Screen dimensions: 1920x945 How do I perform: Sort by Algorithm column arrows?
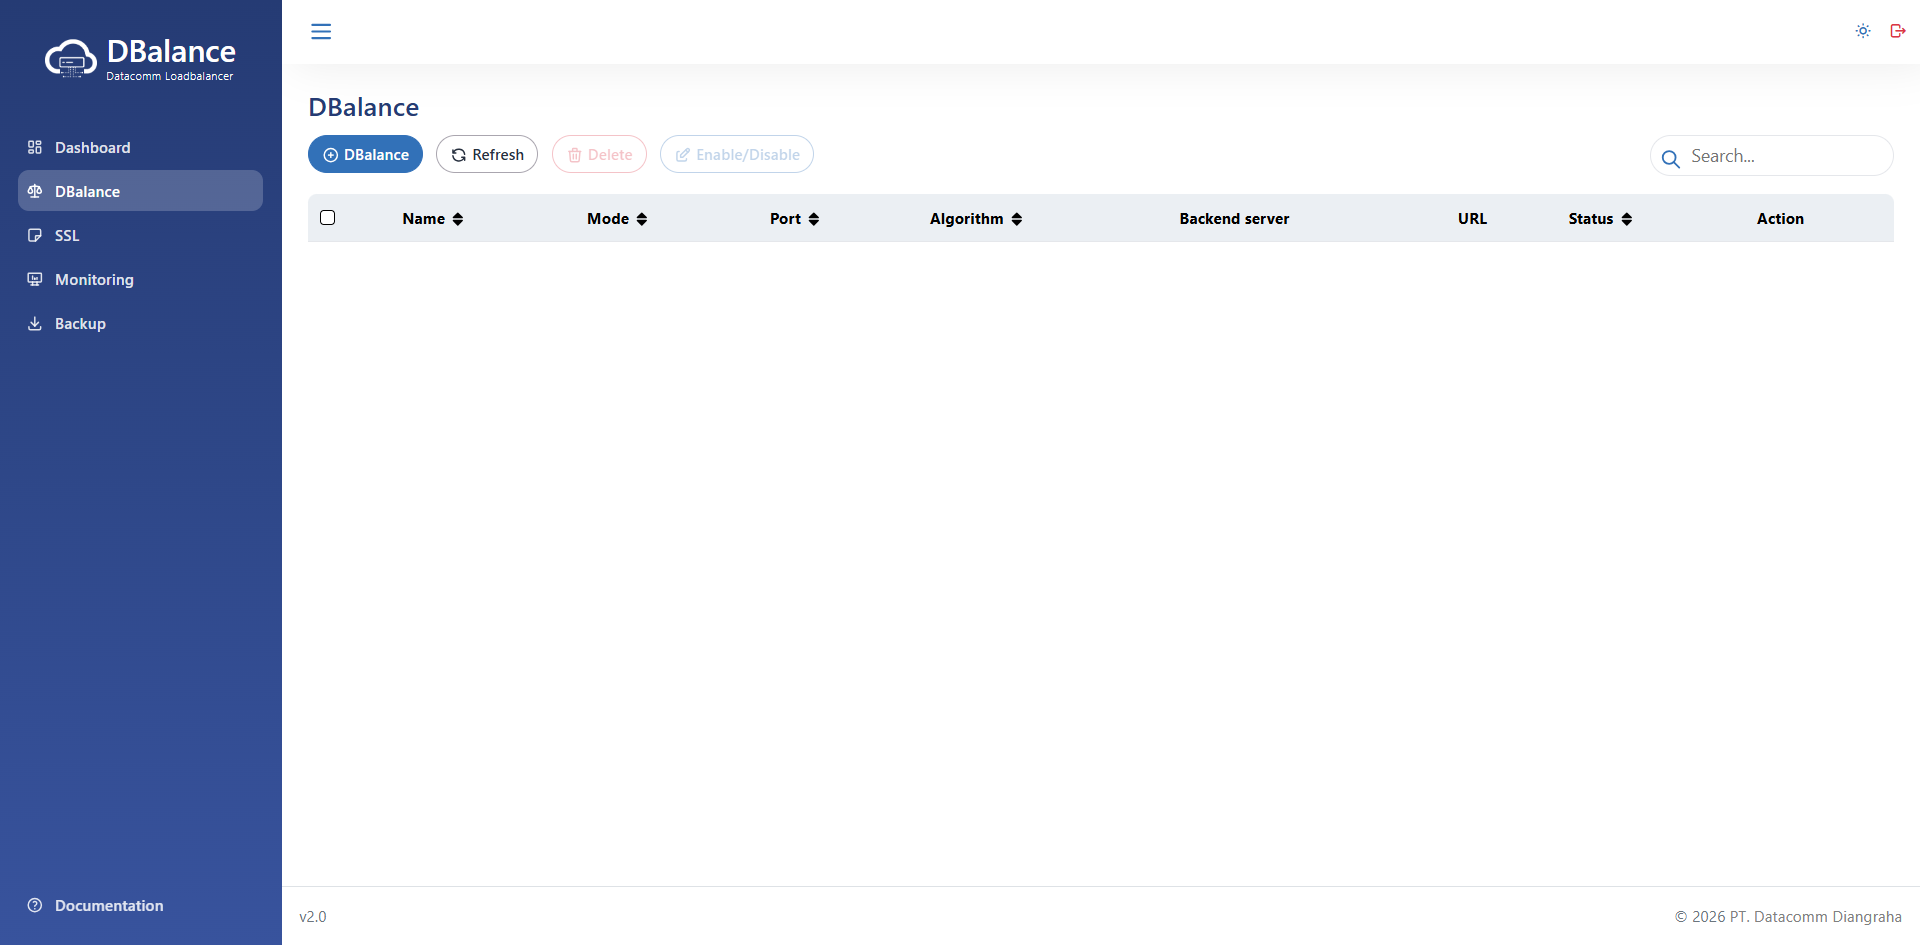(1017, 219)
